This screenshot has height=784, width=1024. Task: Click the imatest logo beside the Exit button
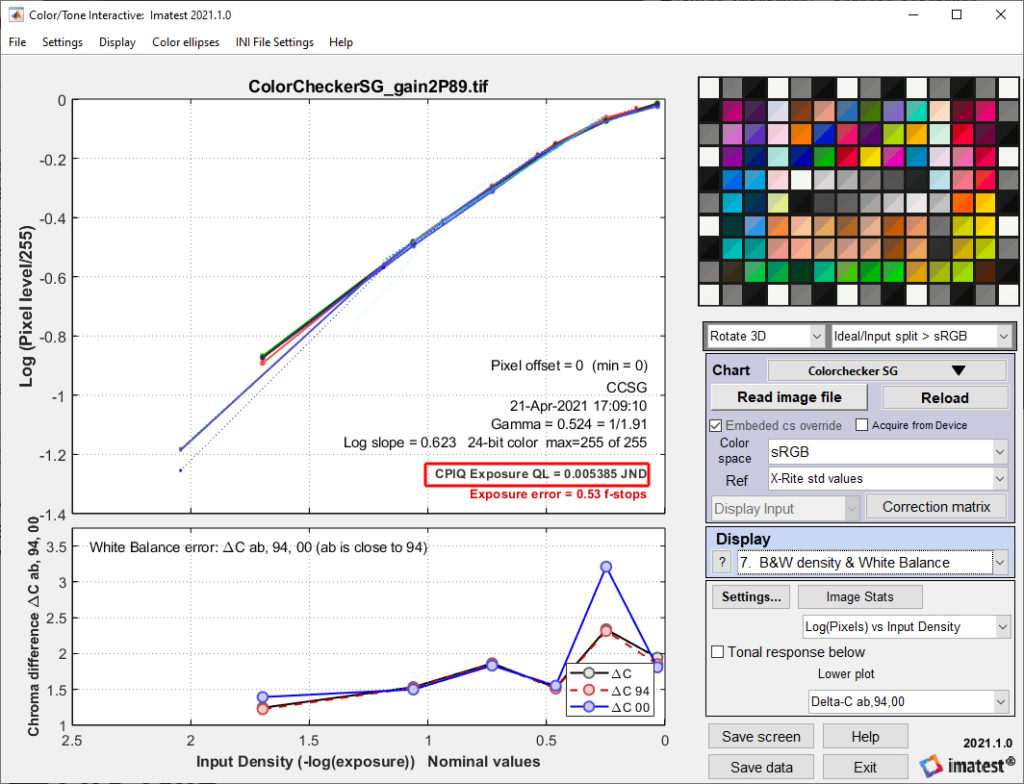967,765
